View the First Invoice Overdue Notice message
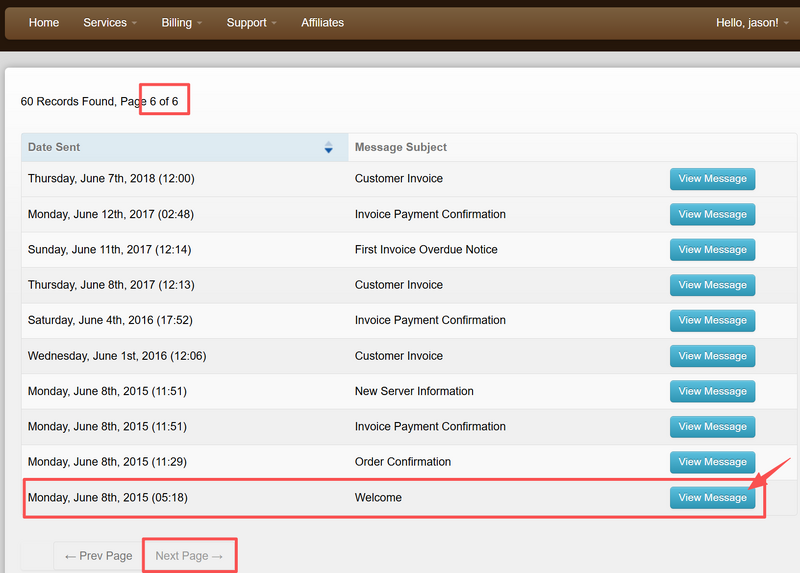Image resolution: width=800 pixels, height=573 pixels. coord(712,250)
